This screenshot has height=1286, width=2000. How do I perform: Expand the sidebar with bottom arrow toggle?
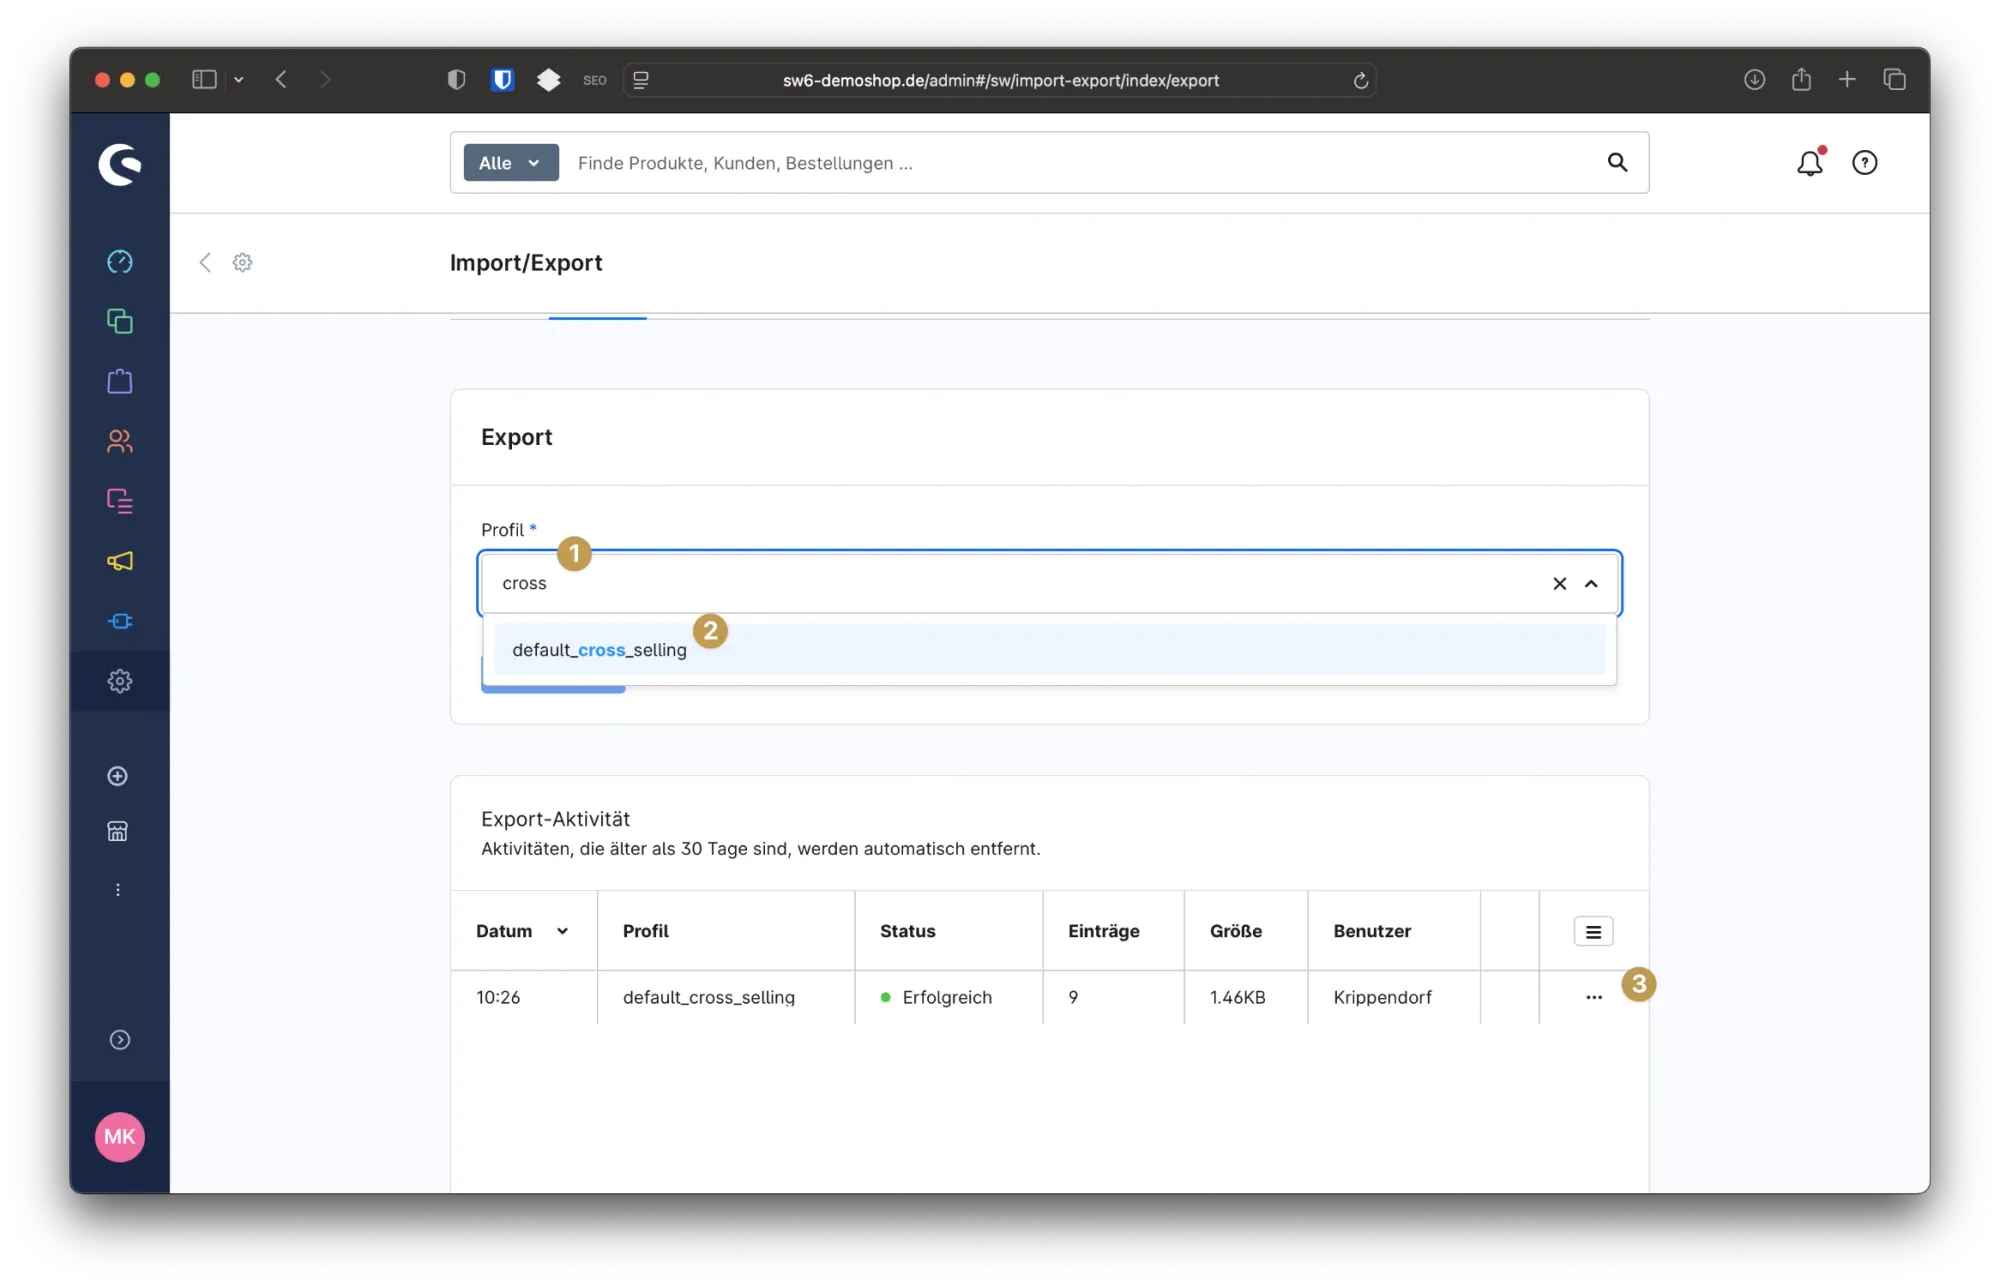tap(120, 1040)
